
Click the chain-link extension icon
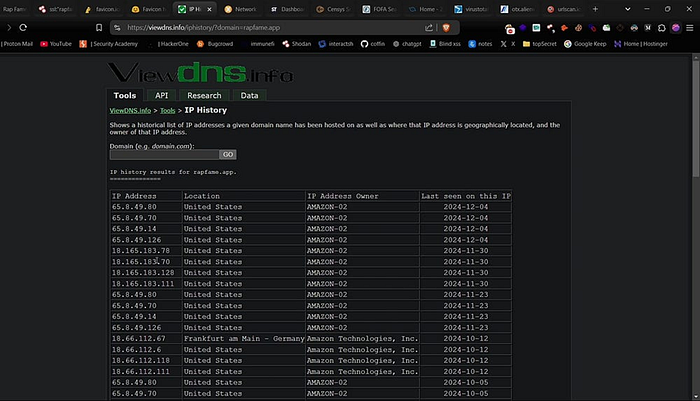point(592,28)
